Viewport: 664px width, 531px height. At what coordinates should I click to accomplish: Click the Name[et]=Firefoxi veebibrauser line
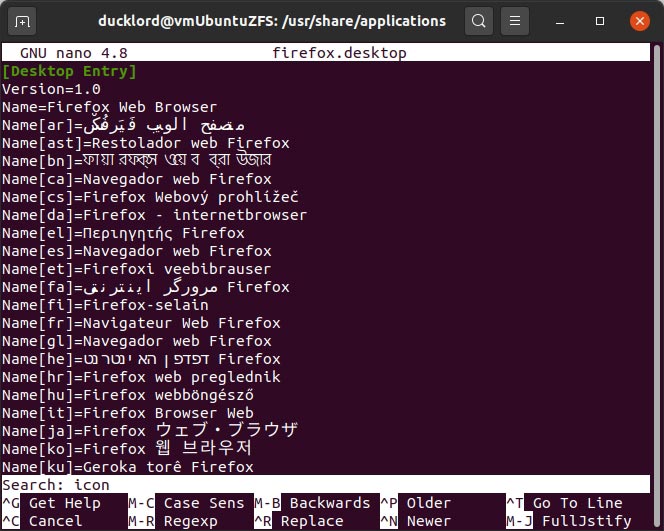pyautogui.click(x=137, y=269)
